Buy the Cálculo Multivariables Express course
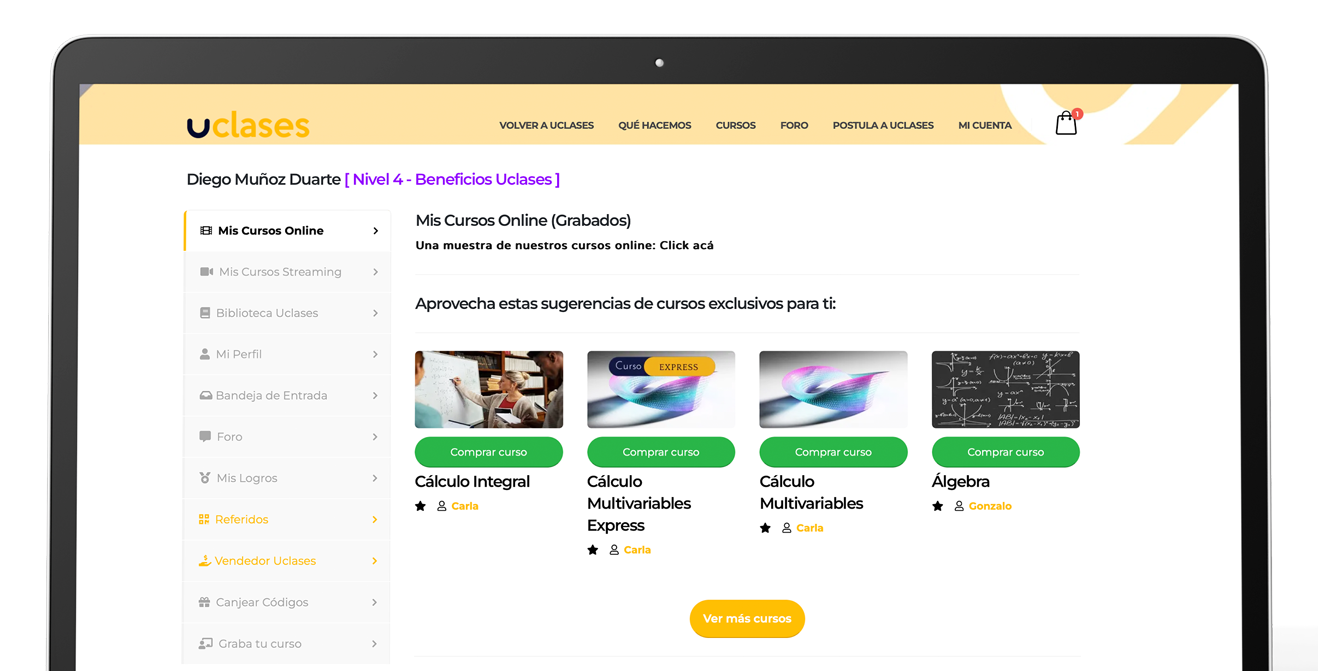The image size is (1318, 671). pos(661,452)
